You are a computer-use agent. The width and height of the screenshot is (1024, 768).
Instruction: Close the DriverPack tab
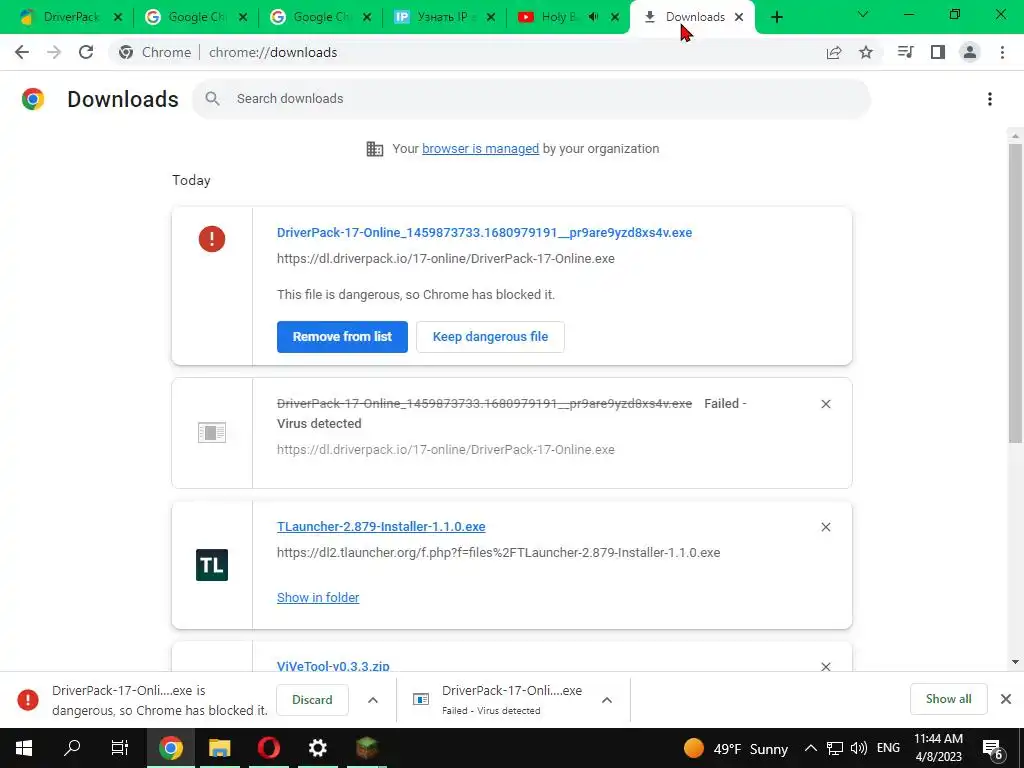(118, 18)
